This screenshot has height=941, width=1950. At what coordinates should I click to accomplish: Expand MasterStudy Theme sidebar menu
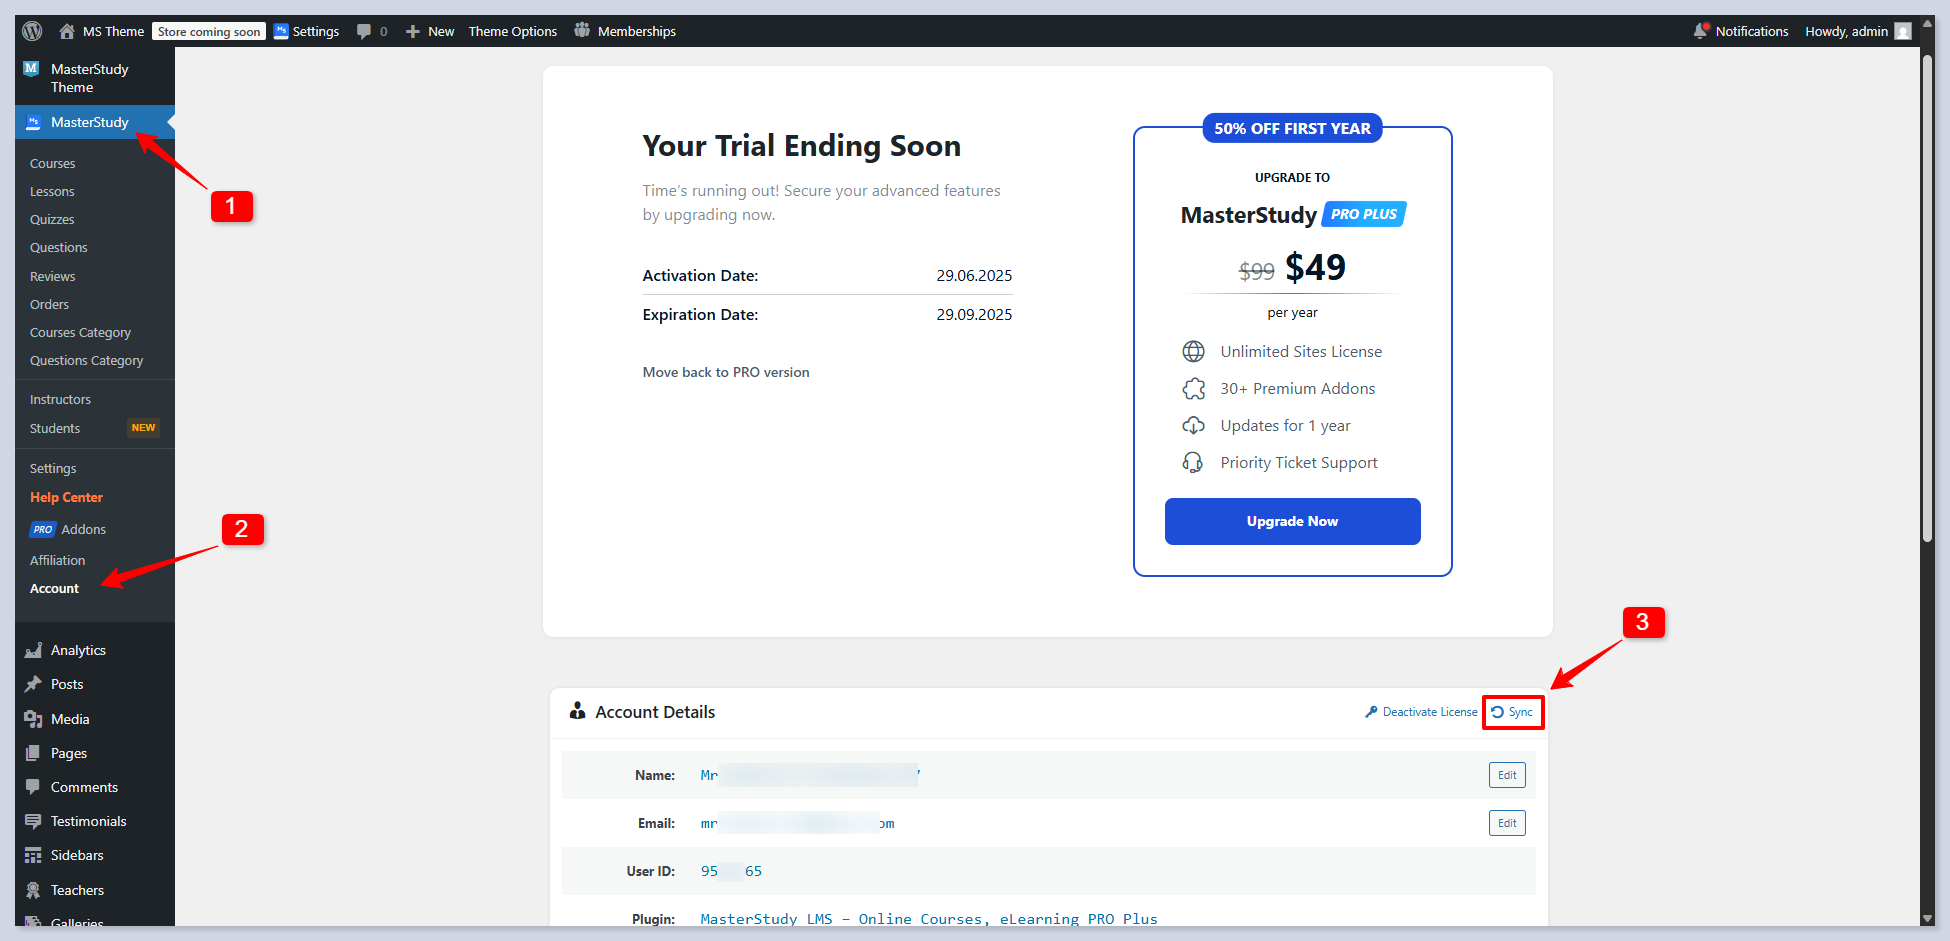[89, 78]
